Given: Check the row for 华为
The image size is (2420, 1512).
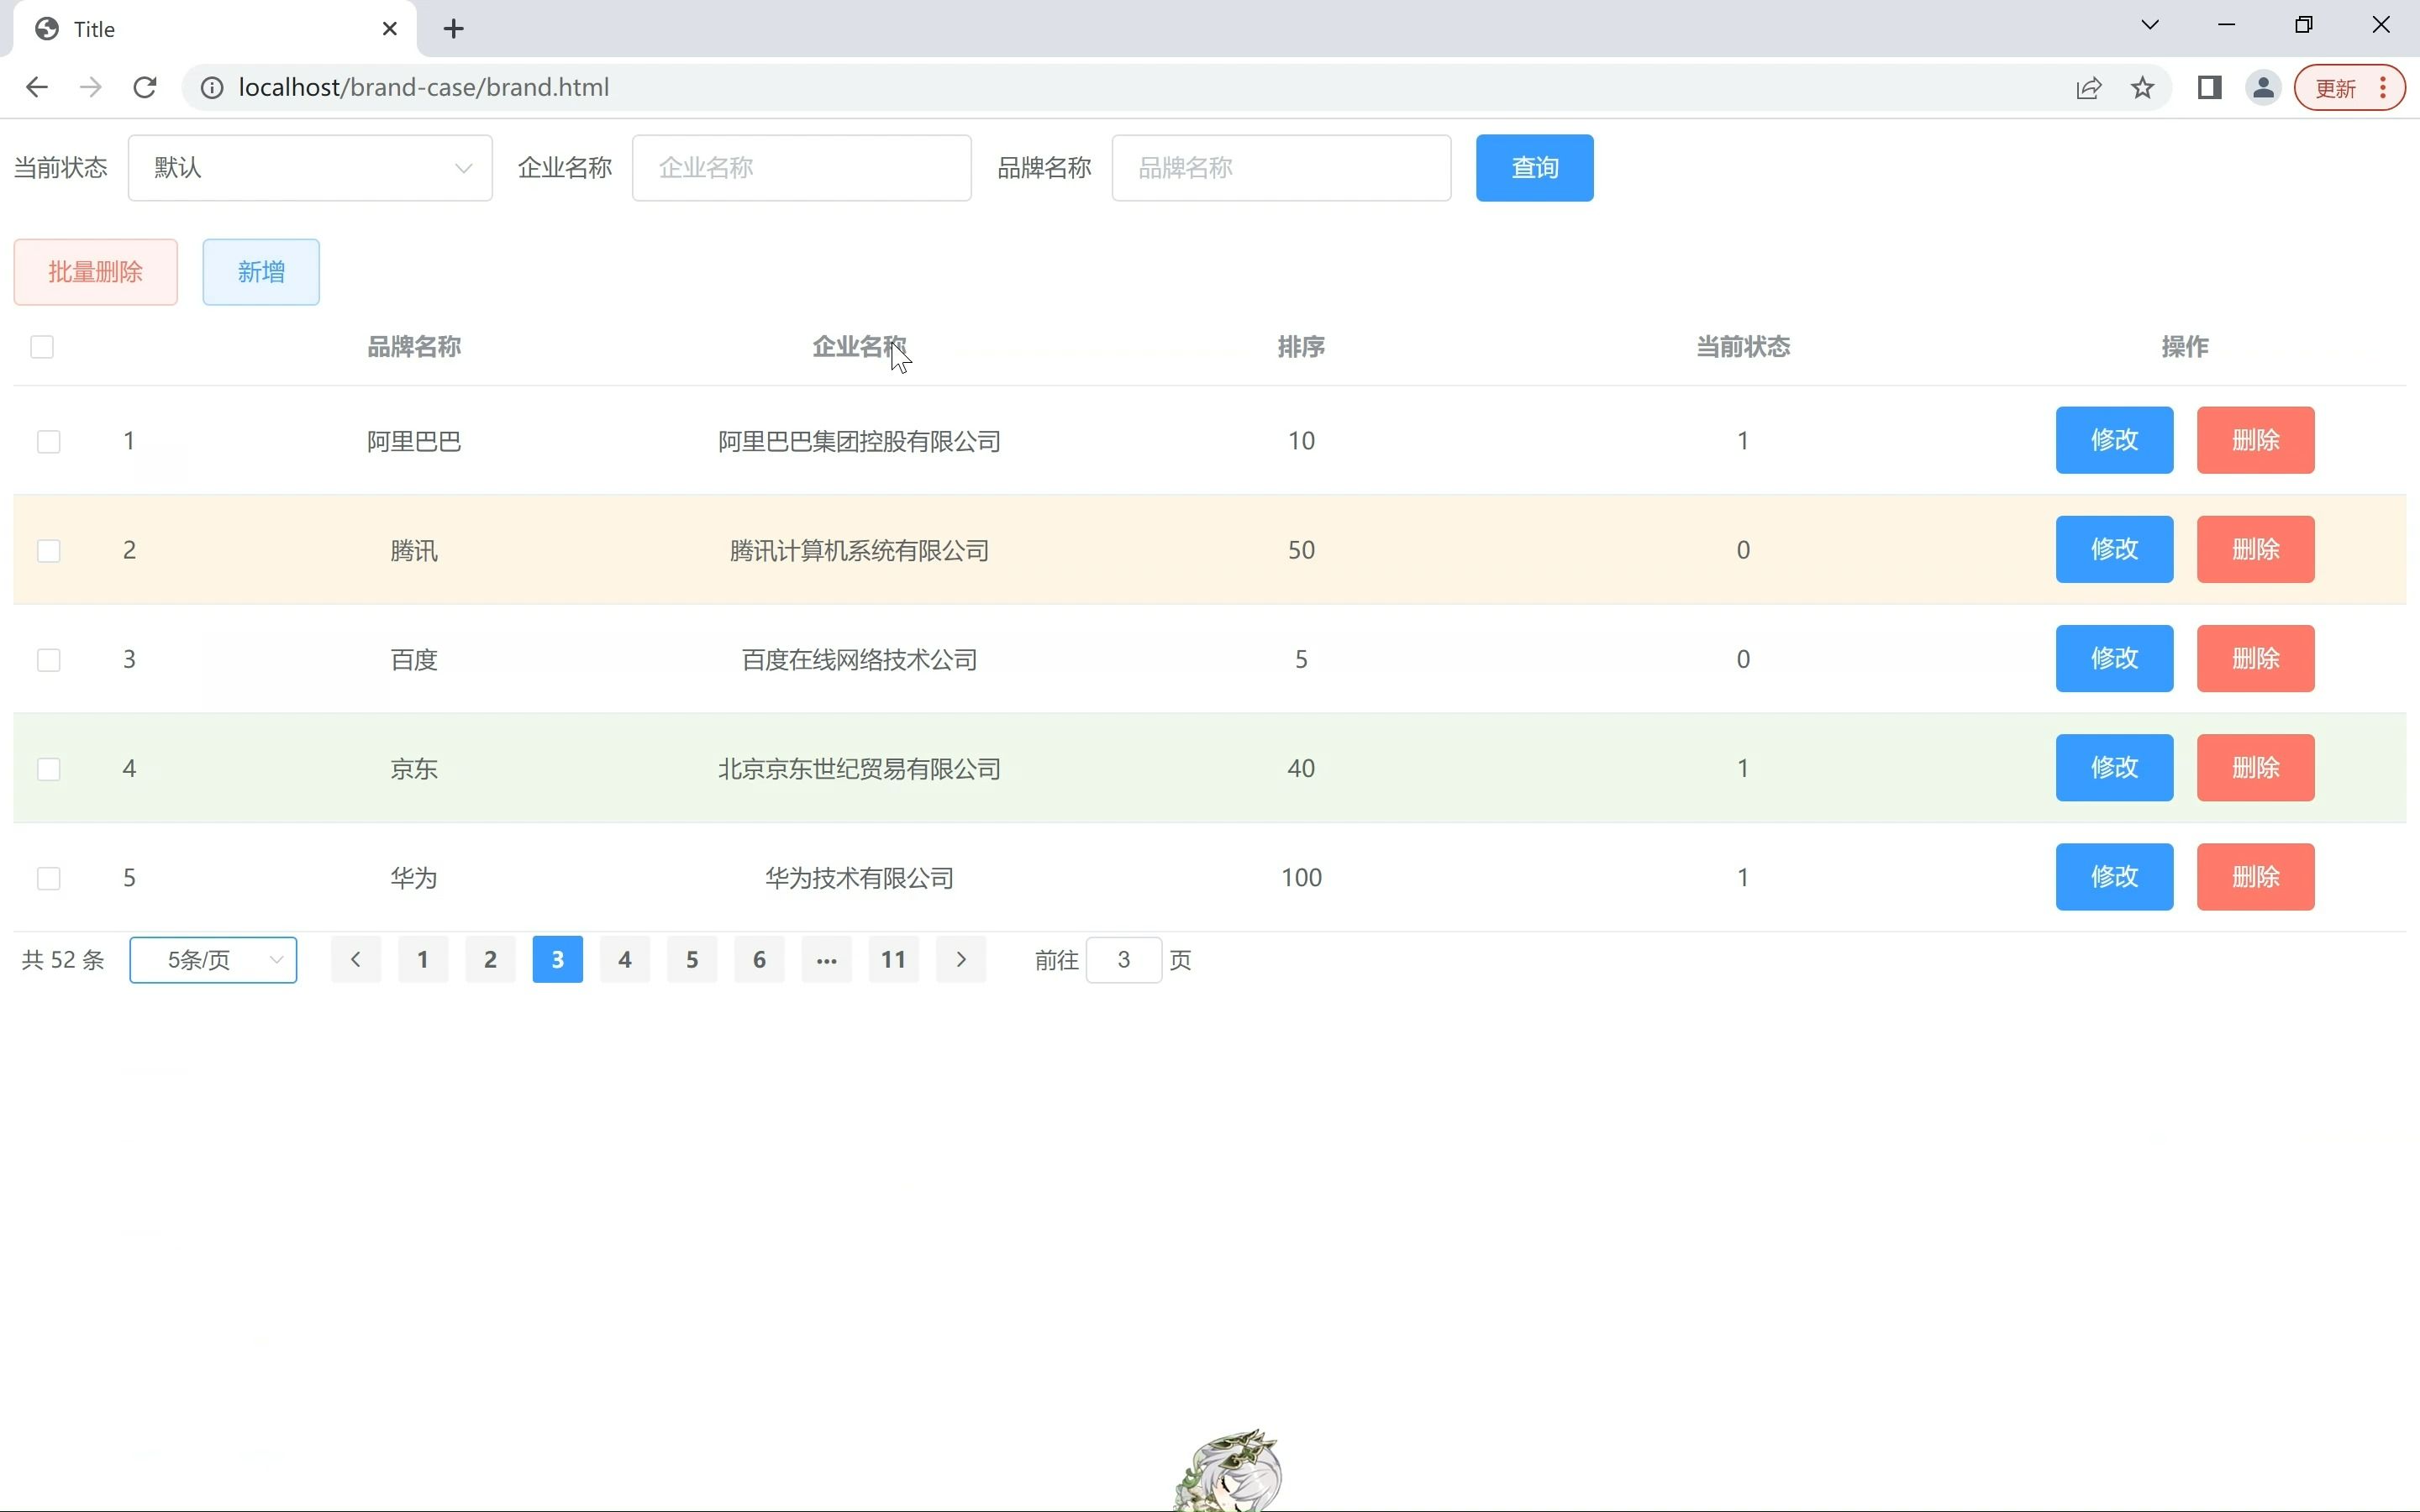Looking at the screenshot, I should click(49, 878).
